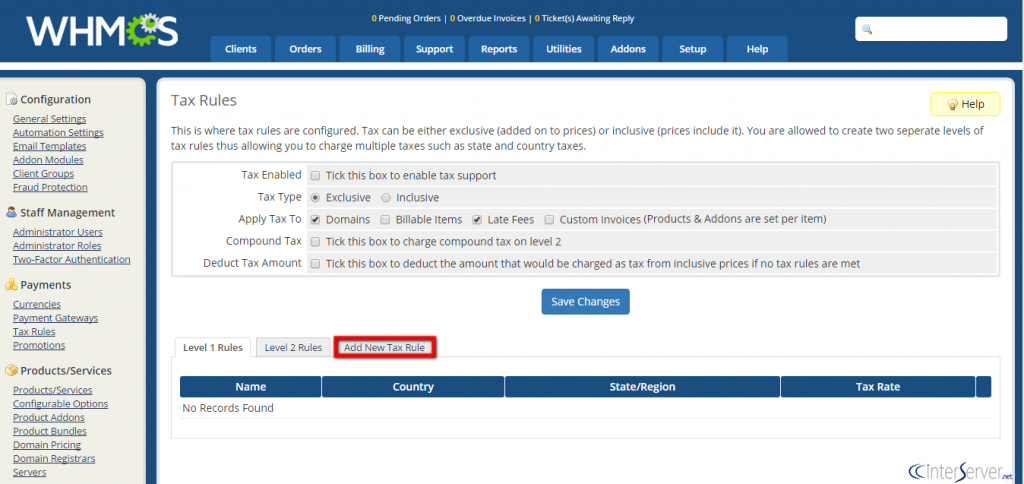
Task: Tick the Billable Items checkbox
Action: pyautogui.click(x=385, y=219)
